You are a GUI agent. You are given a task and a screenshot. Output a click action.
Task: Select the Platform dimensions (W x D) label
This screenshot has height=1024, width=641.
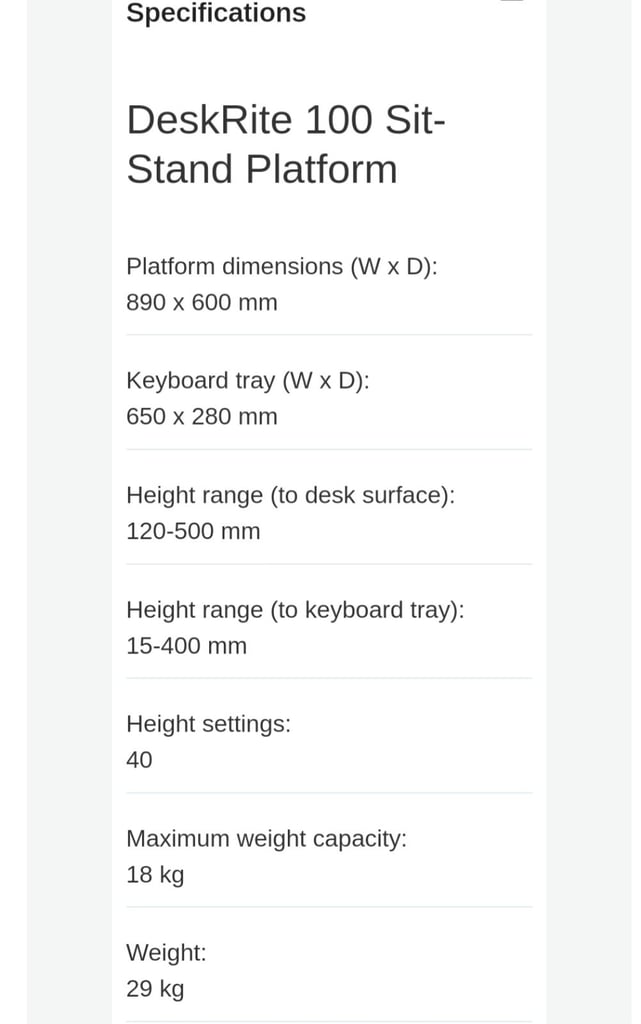point(282,266)
